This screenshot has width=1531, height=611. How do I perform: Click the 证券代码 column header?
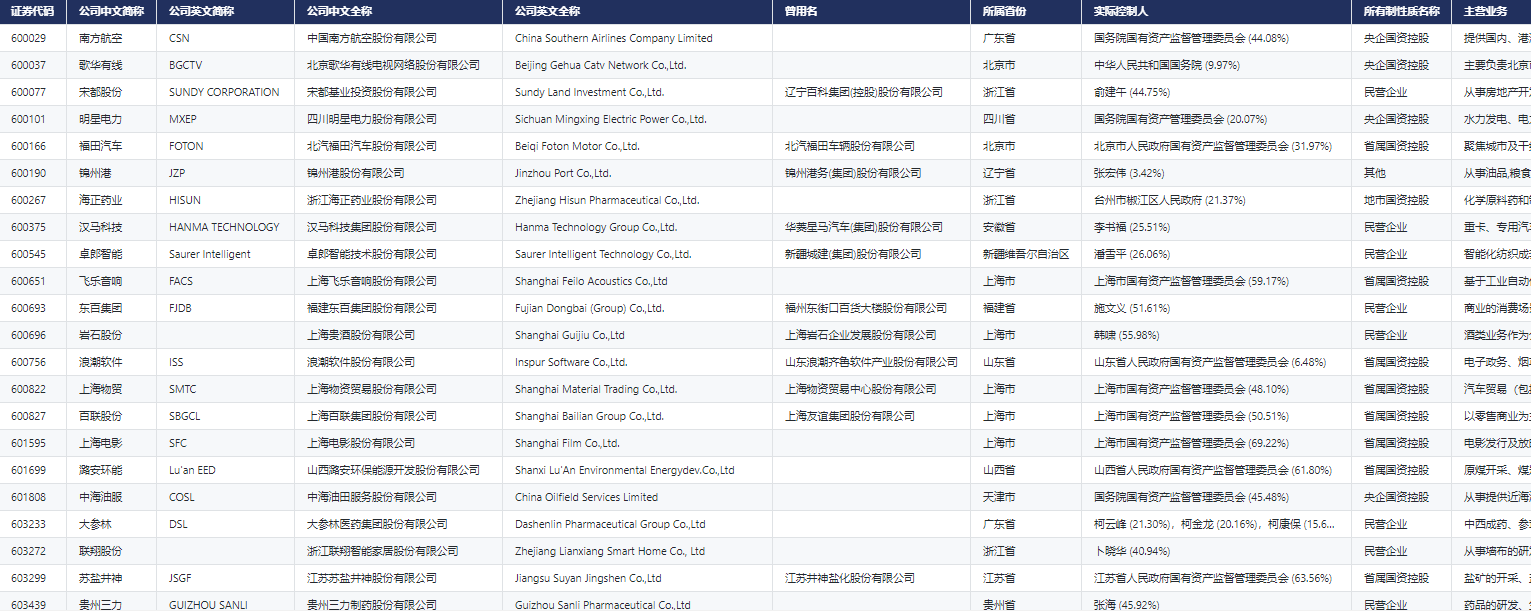[x=33, y=11]
